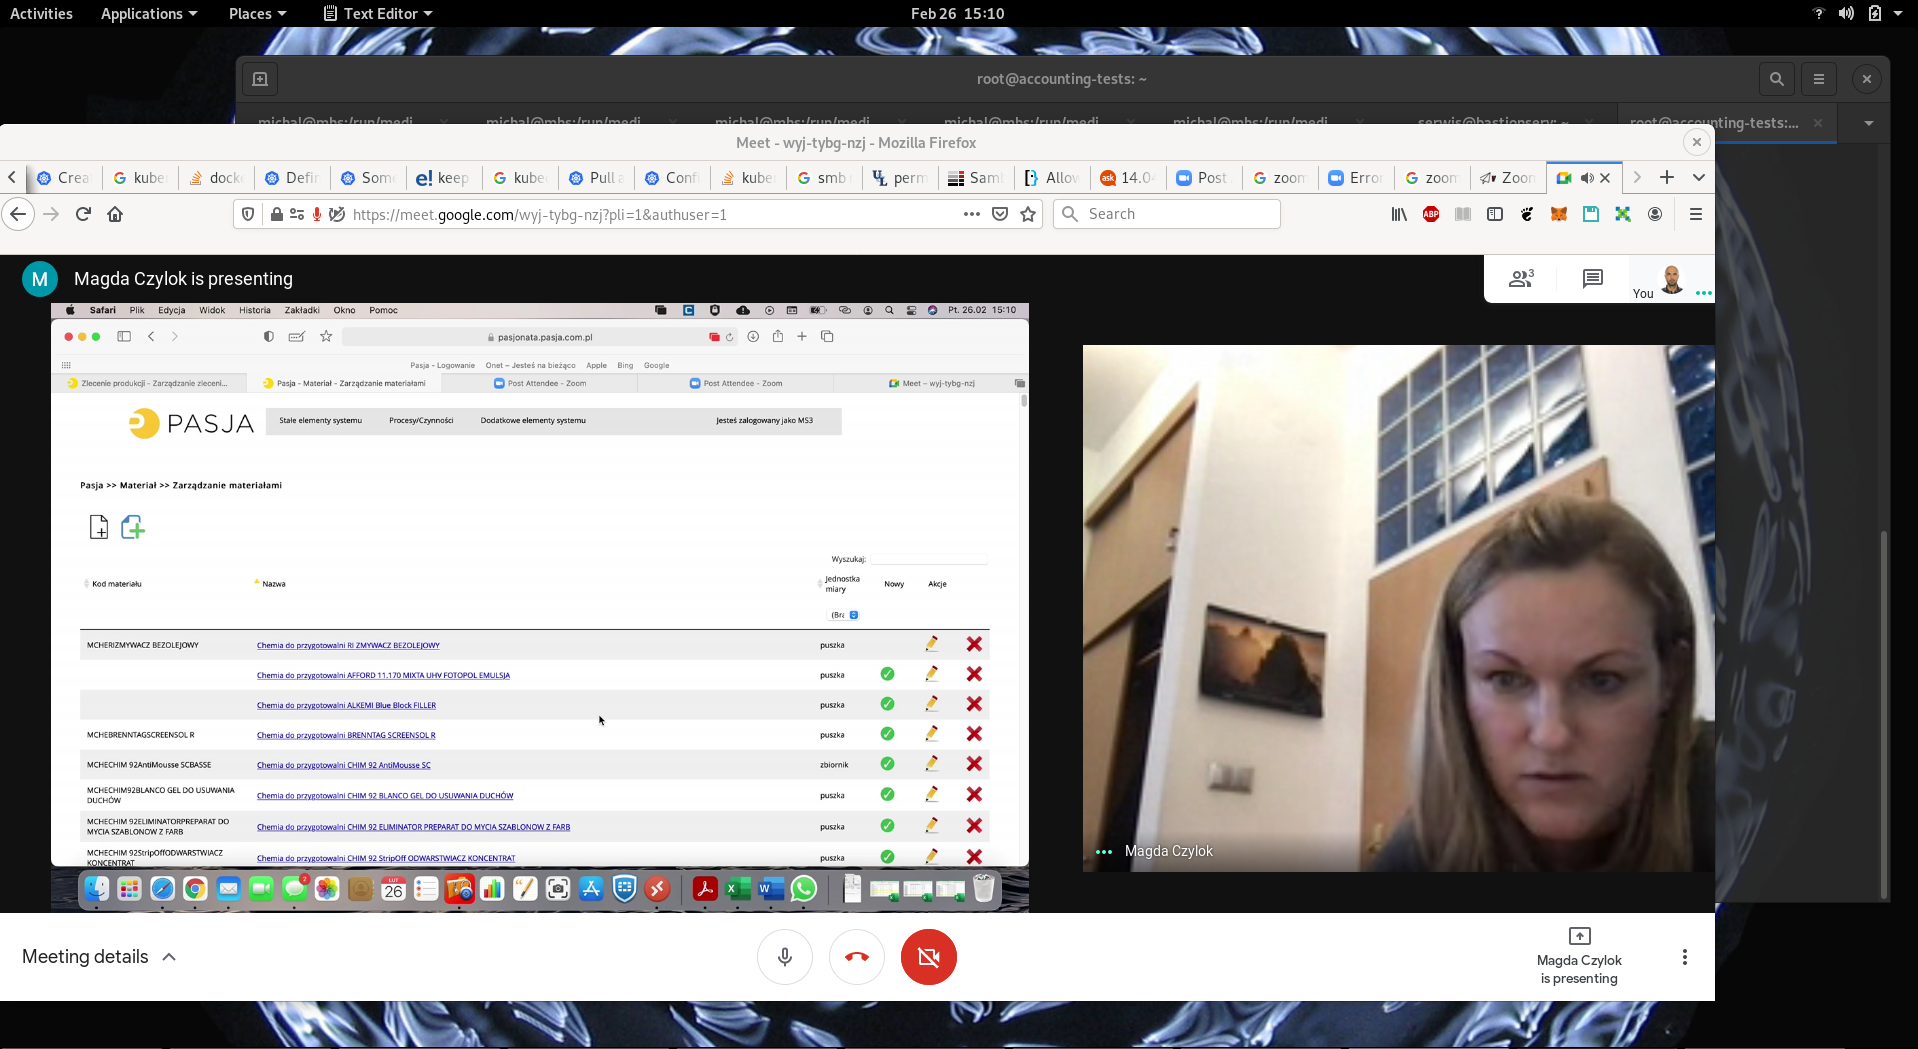Click the terminal window scrollbar
The width and height of the screenshot is (1918, 1049).
pyautogui.click(x=1884, y=715)
